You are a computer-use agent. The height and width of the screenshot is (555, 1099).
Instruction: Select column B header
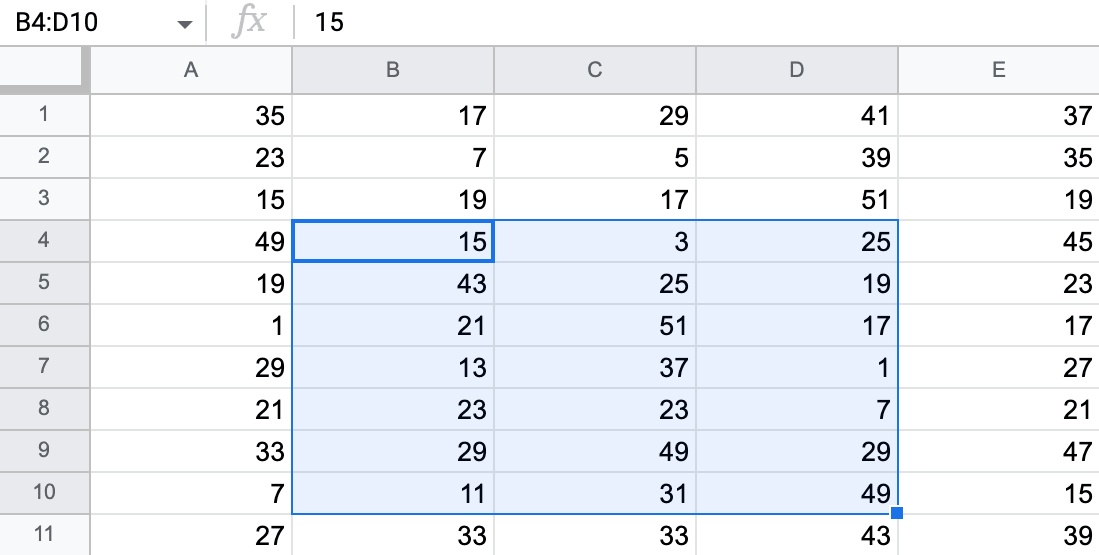point(392,70)
